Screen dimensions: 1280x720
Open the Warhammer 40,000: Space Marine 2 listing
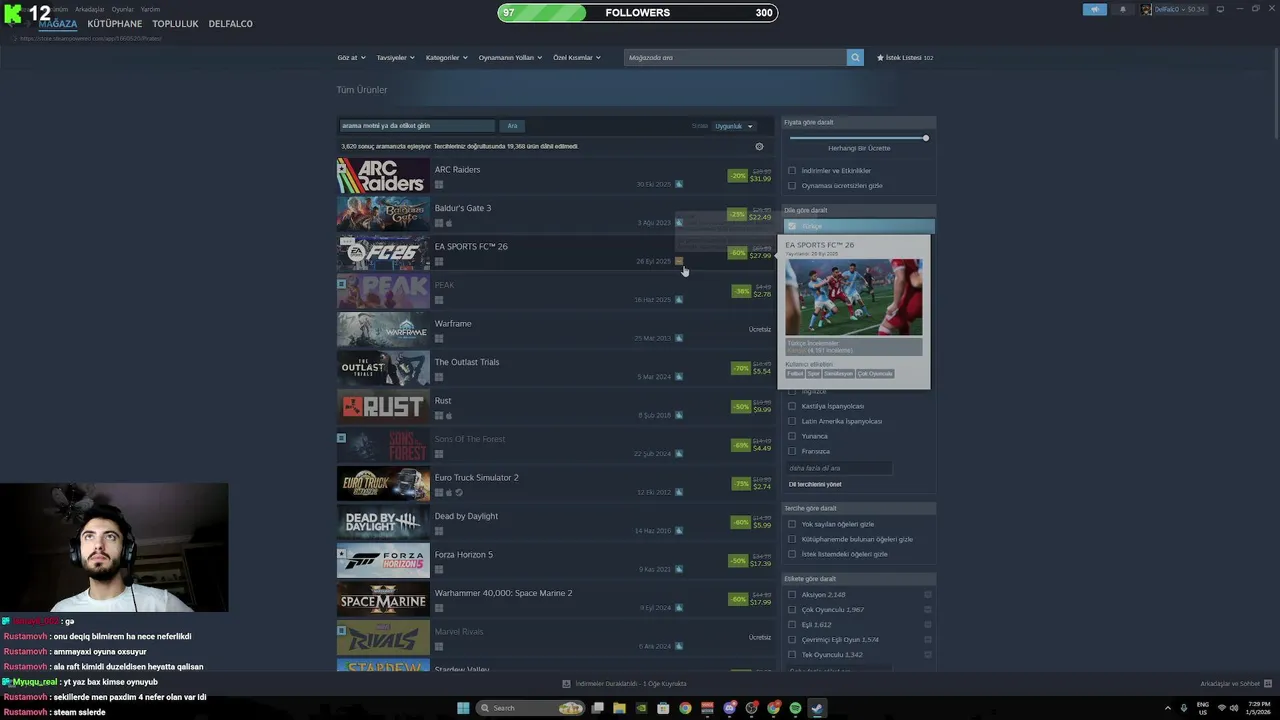[x=556, y=600]
